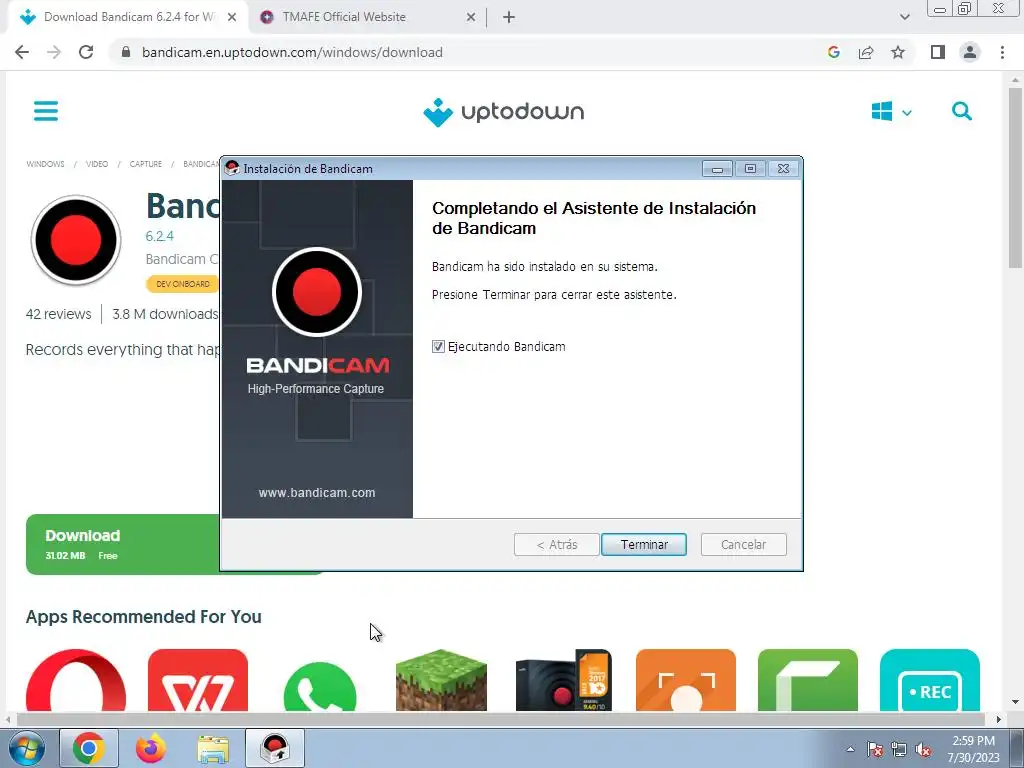Click the Cancelar button in the installer
The width and height of the screenshot is (1024, 768).
pyautogui.click(x=743, y=544)
